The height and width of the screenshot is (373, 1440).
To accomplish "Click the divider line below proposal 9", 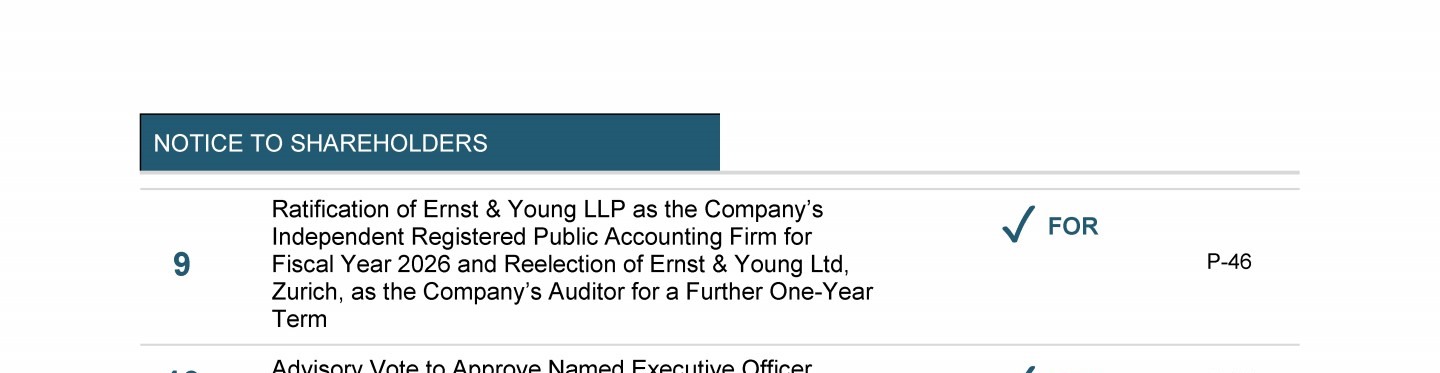I will (720, 345).
